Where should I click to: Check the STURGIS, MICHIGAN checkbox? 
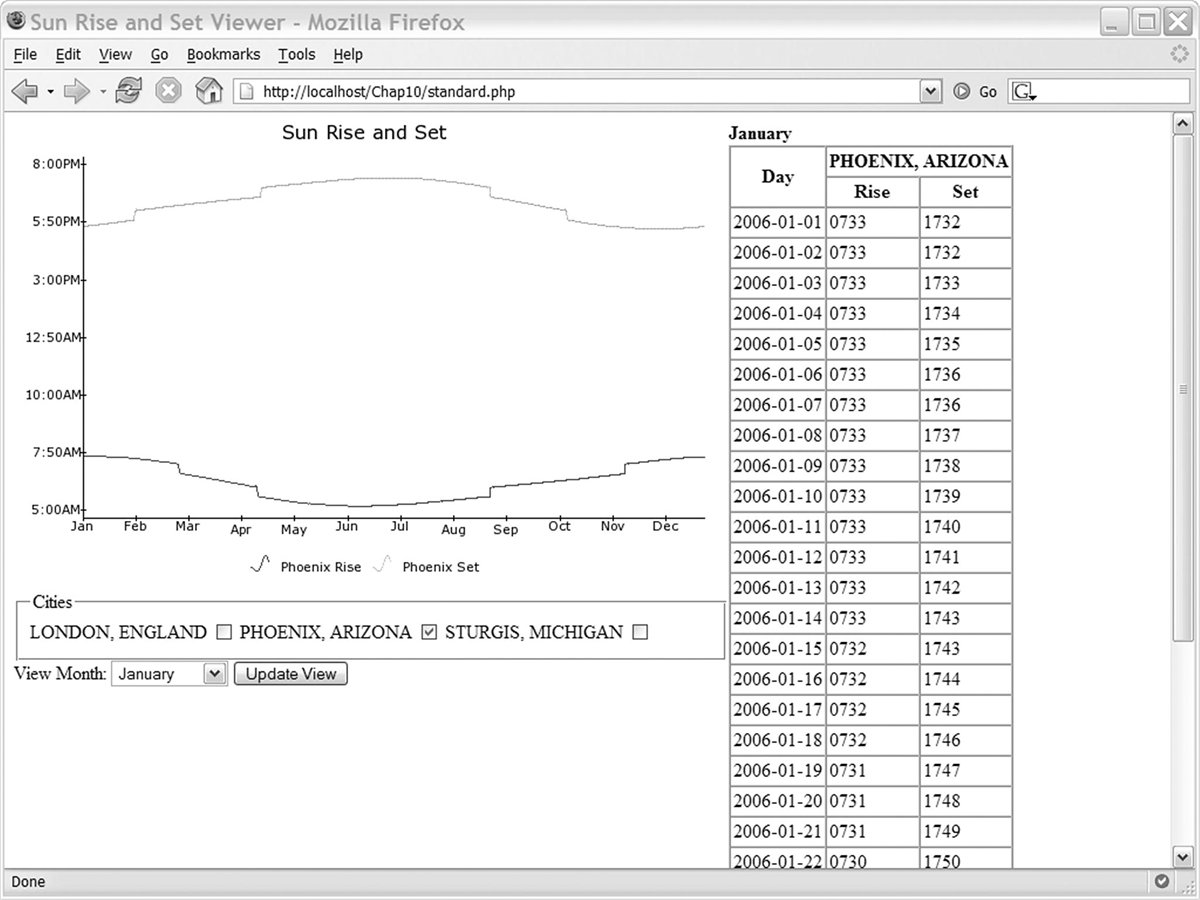click(x=641, y=632)
